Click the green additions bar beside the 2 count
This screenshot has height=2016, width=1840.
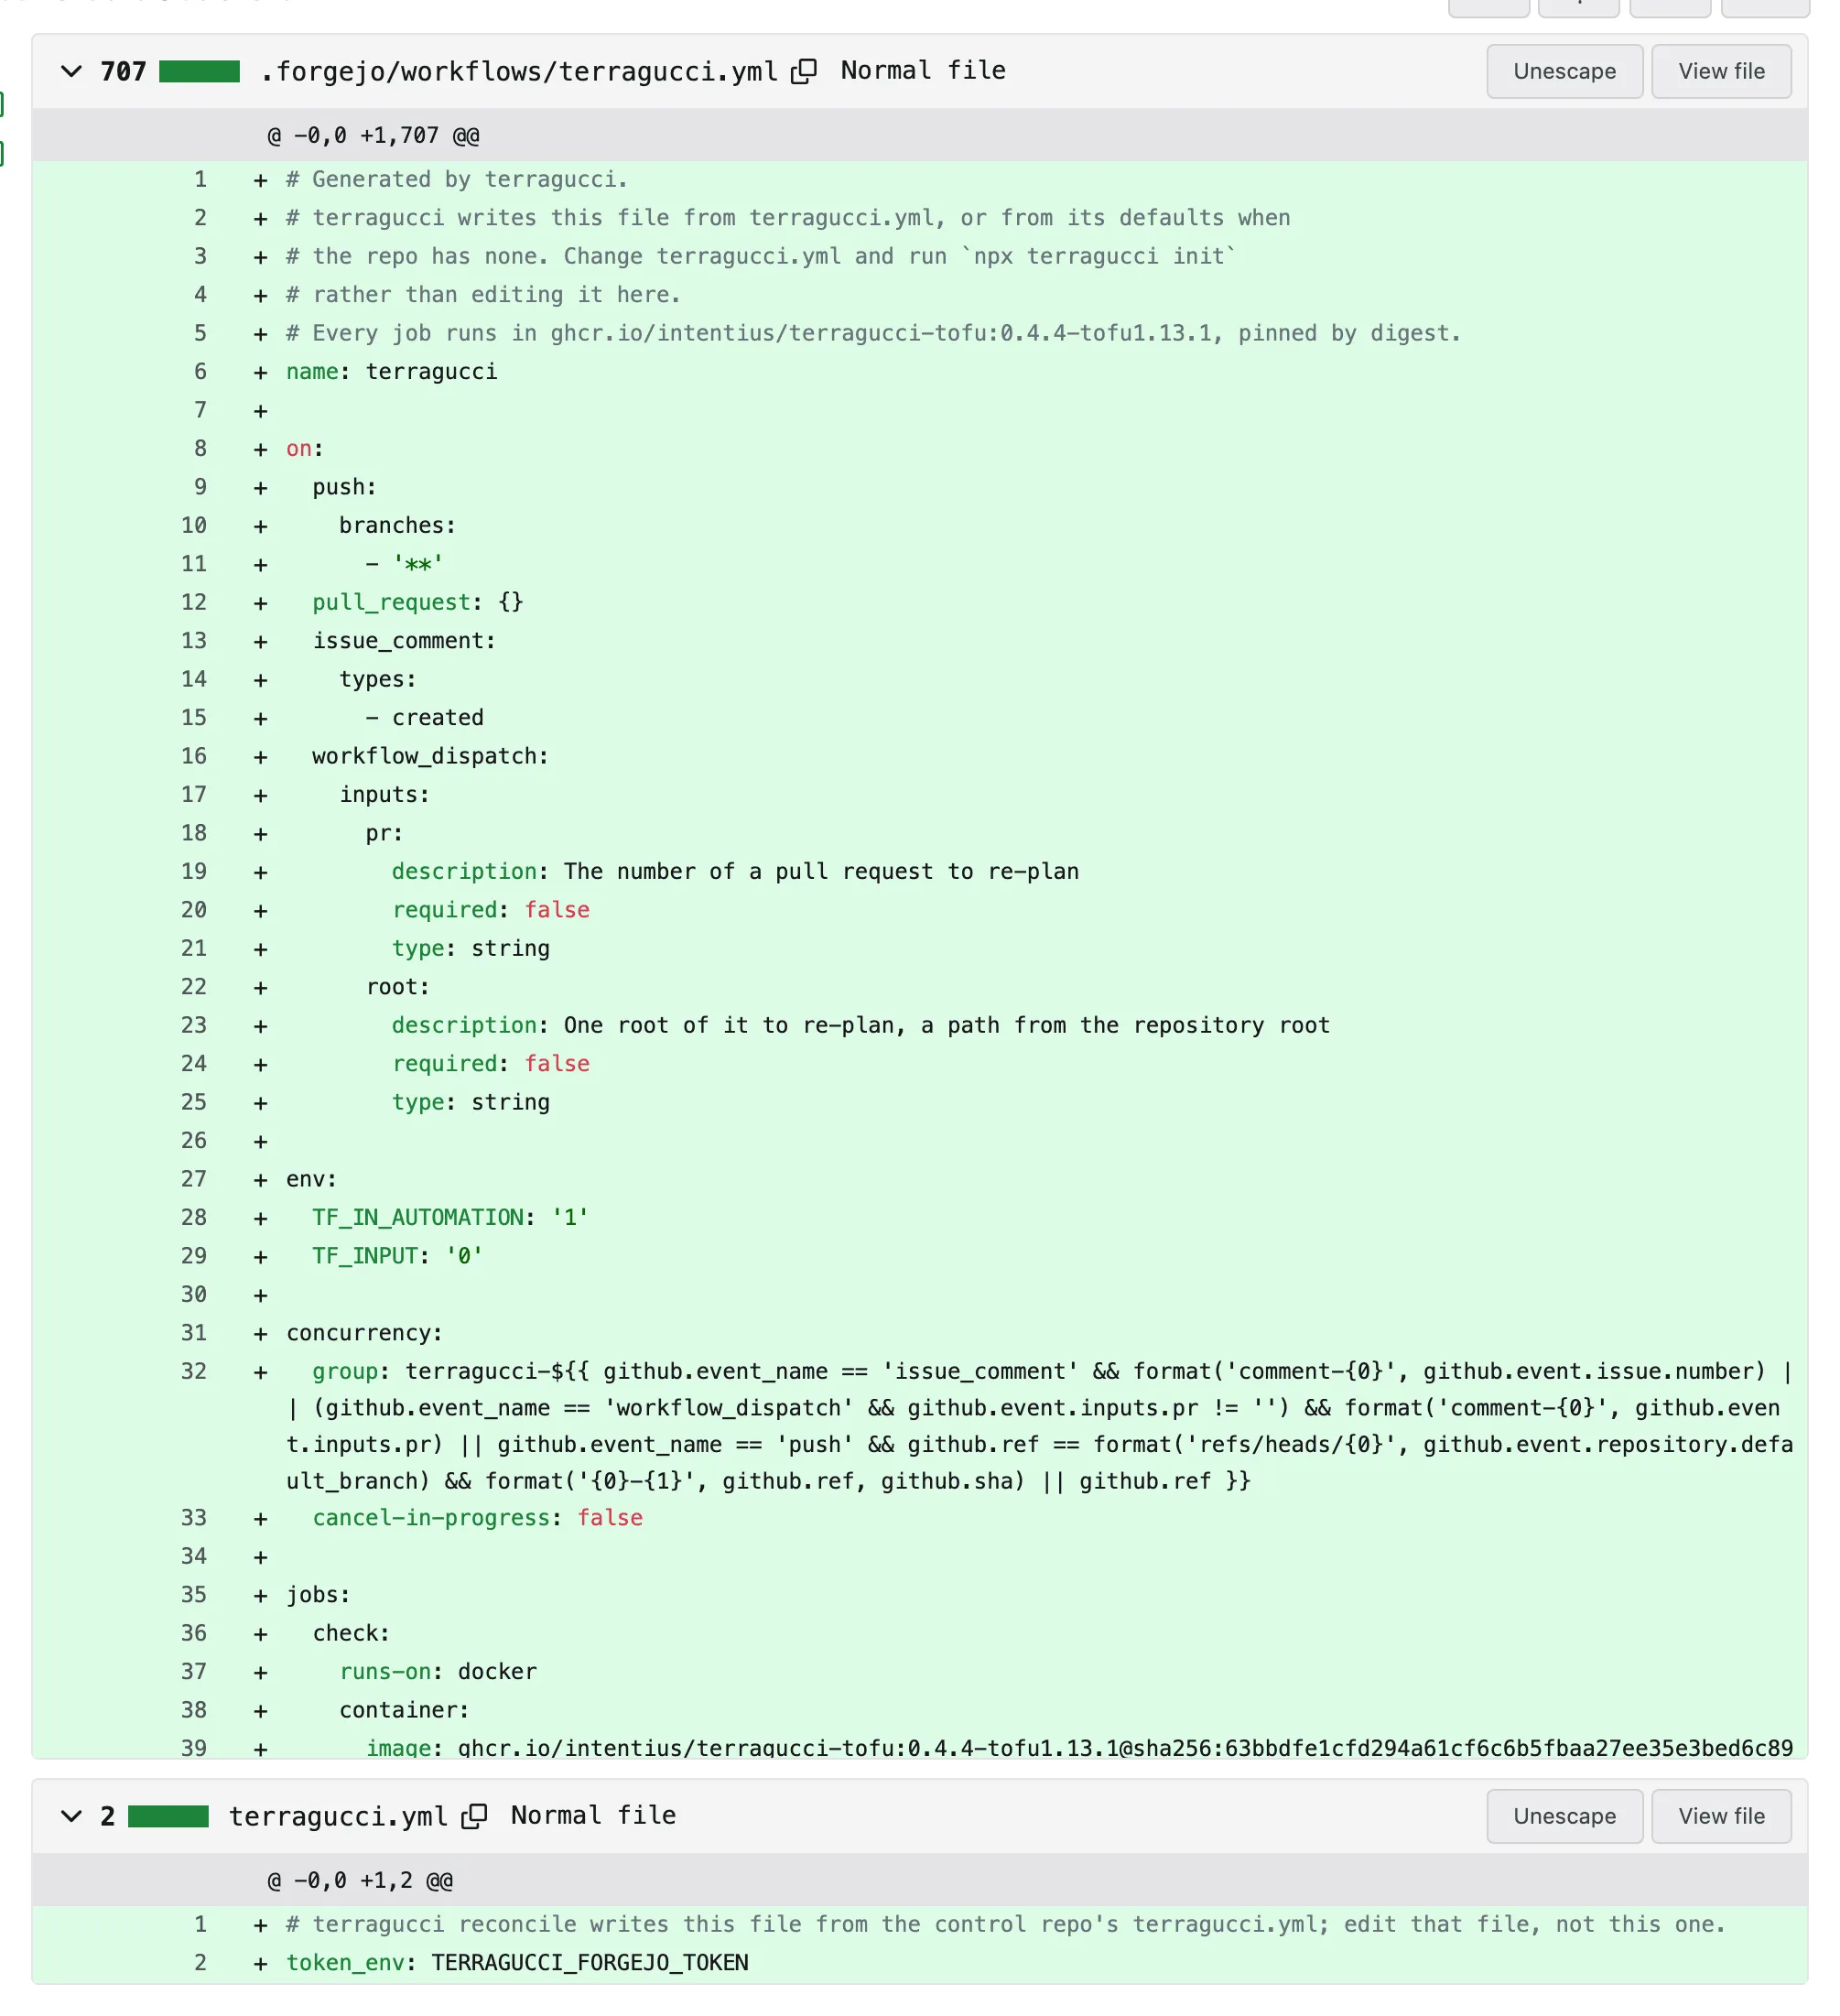pyautogui.click(x=168, y=1816)
